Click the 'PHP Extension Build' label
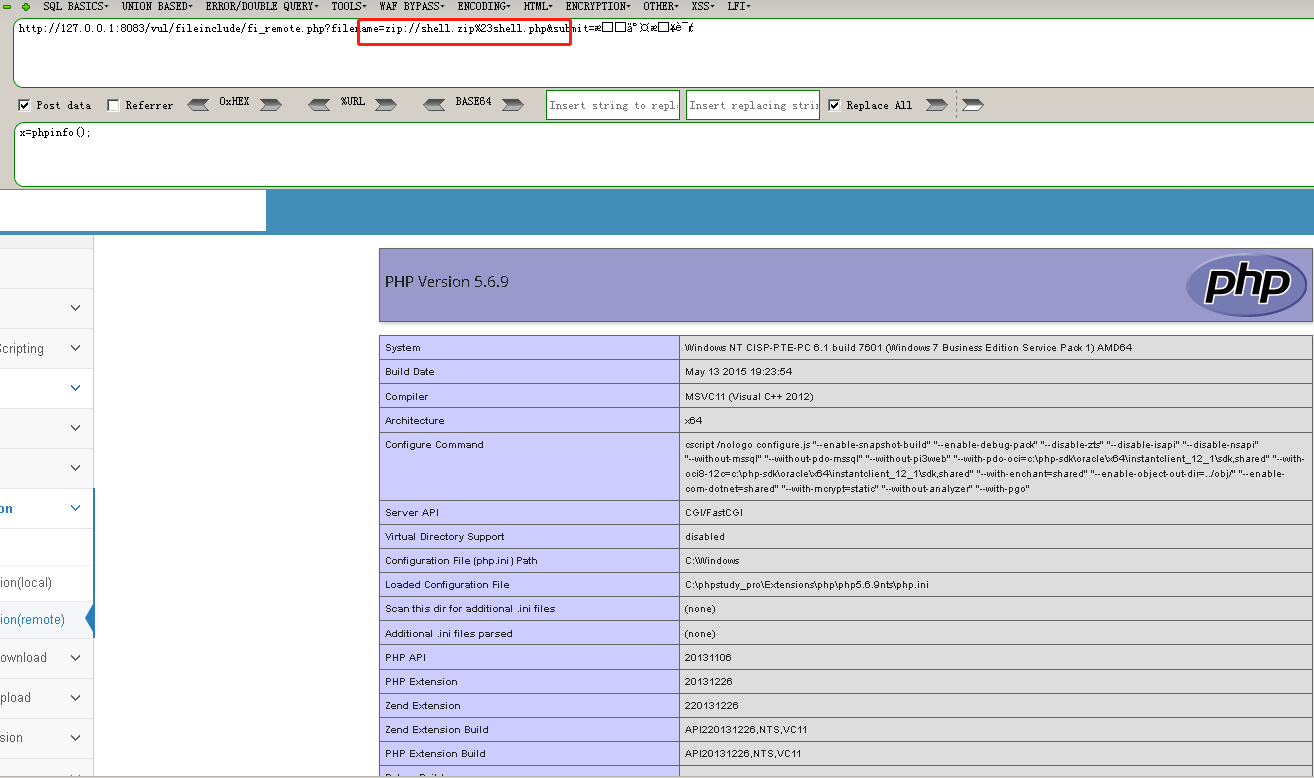 (435, 754)
